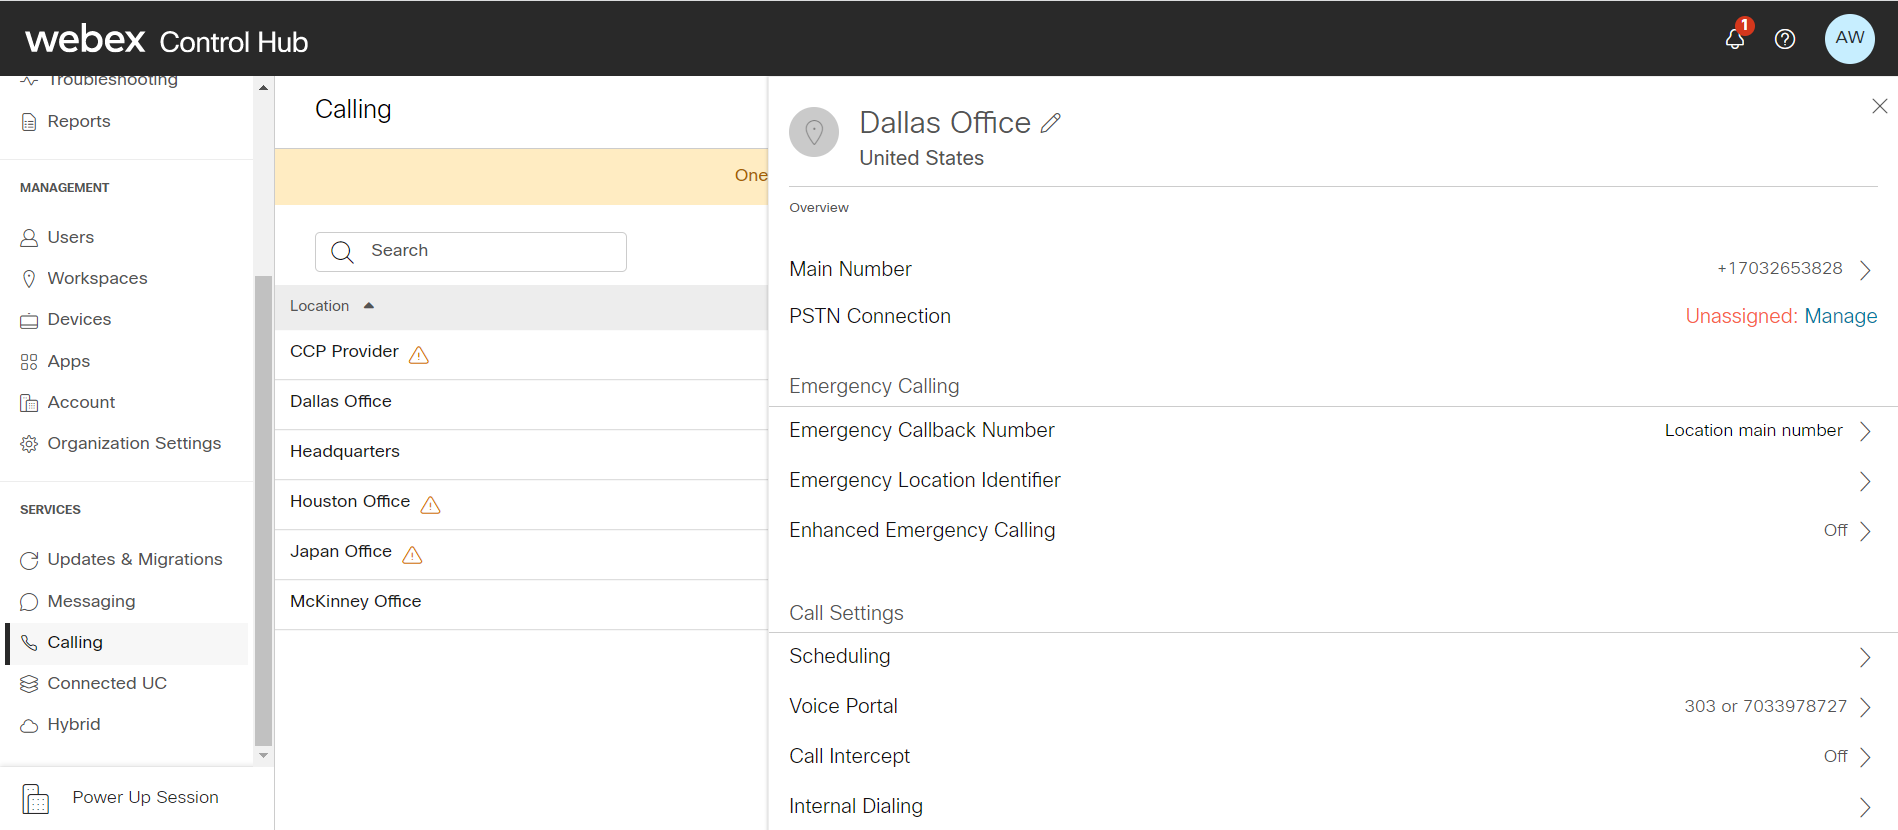Click the Power Up Session building icon
Image resolution: width=1898 pixels, height=830 pixels.
[x=36, y=799]
